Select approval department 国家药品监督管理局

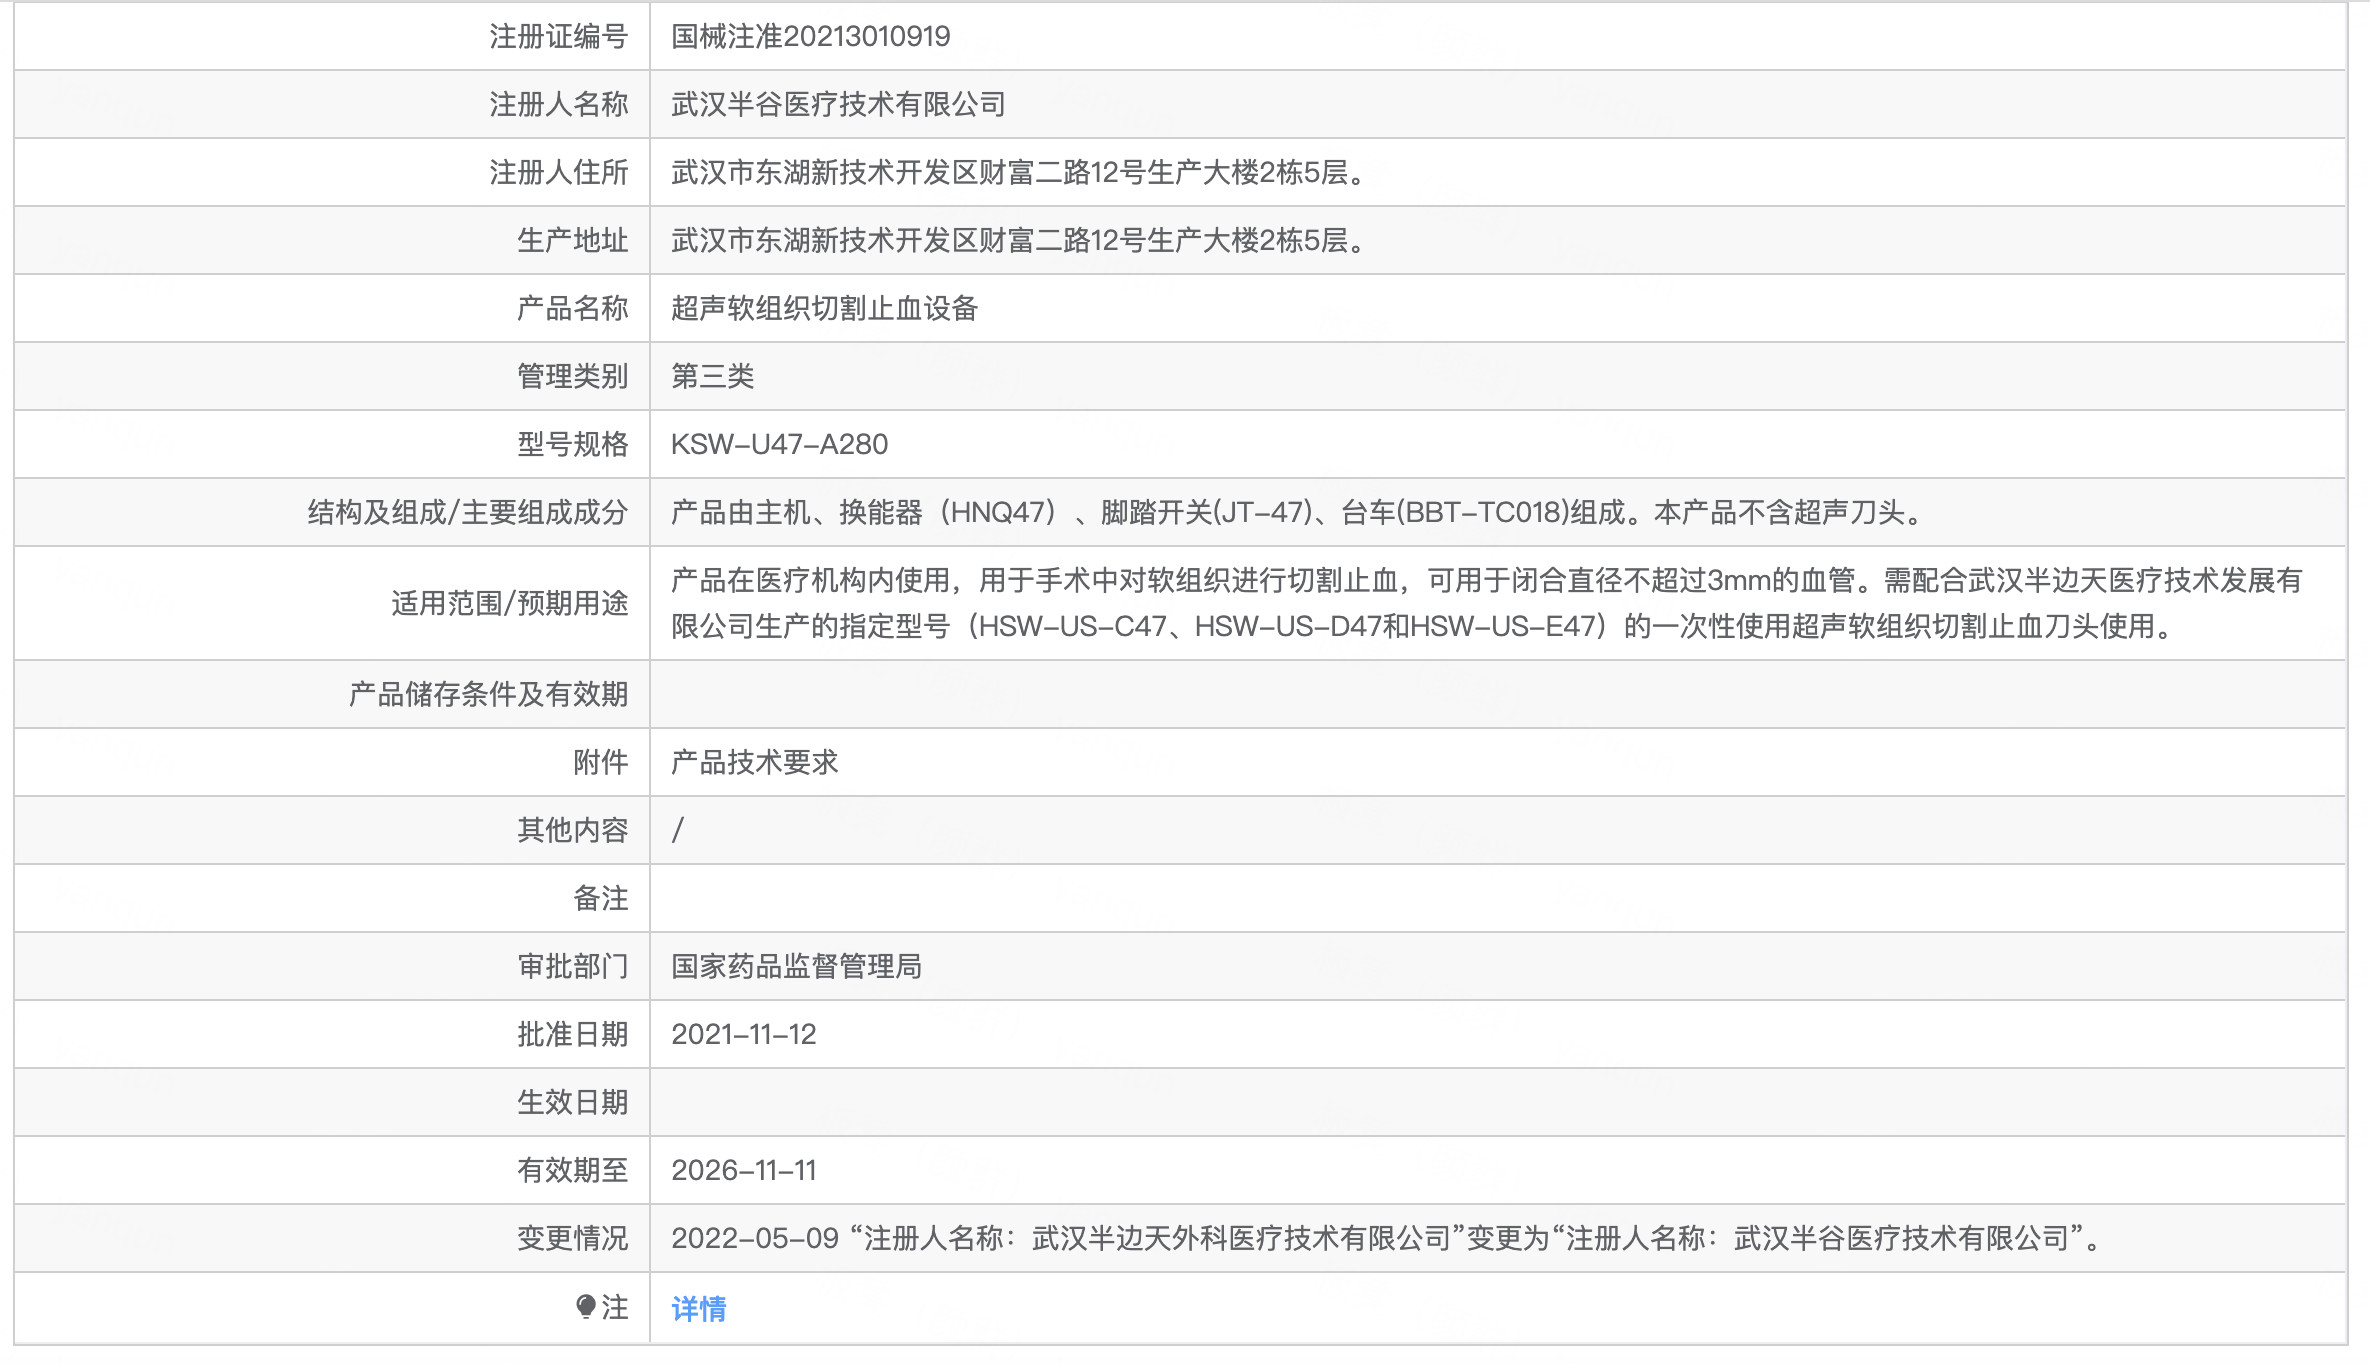click(x=796, y=966)
